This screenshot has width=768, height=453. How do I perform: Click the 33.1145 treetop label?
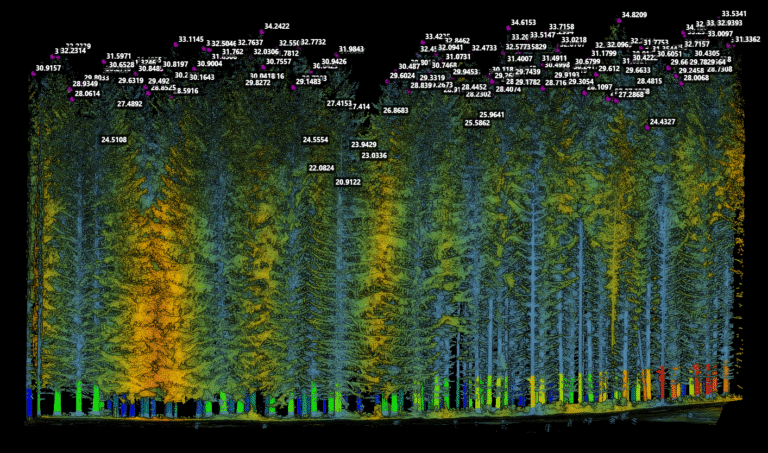point(191,39)
